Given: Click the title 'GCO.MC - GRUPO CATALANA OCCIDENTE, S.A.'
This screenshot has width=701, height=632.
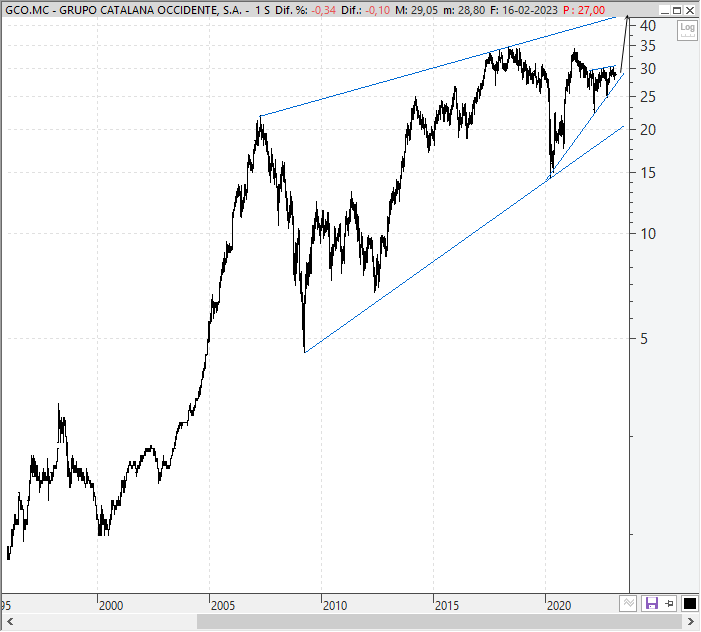Looking at the screenshot, I should [124, 10].
